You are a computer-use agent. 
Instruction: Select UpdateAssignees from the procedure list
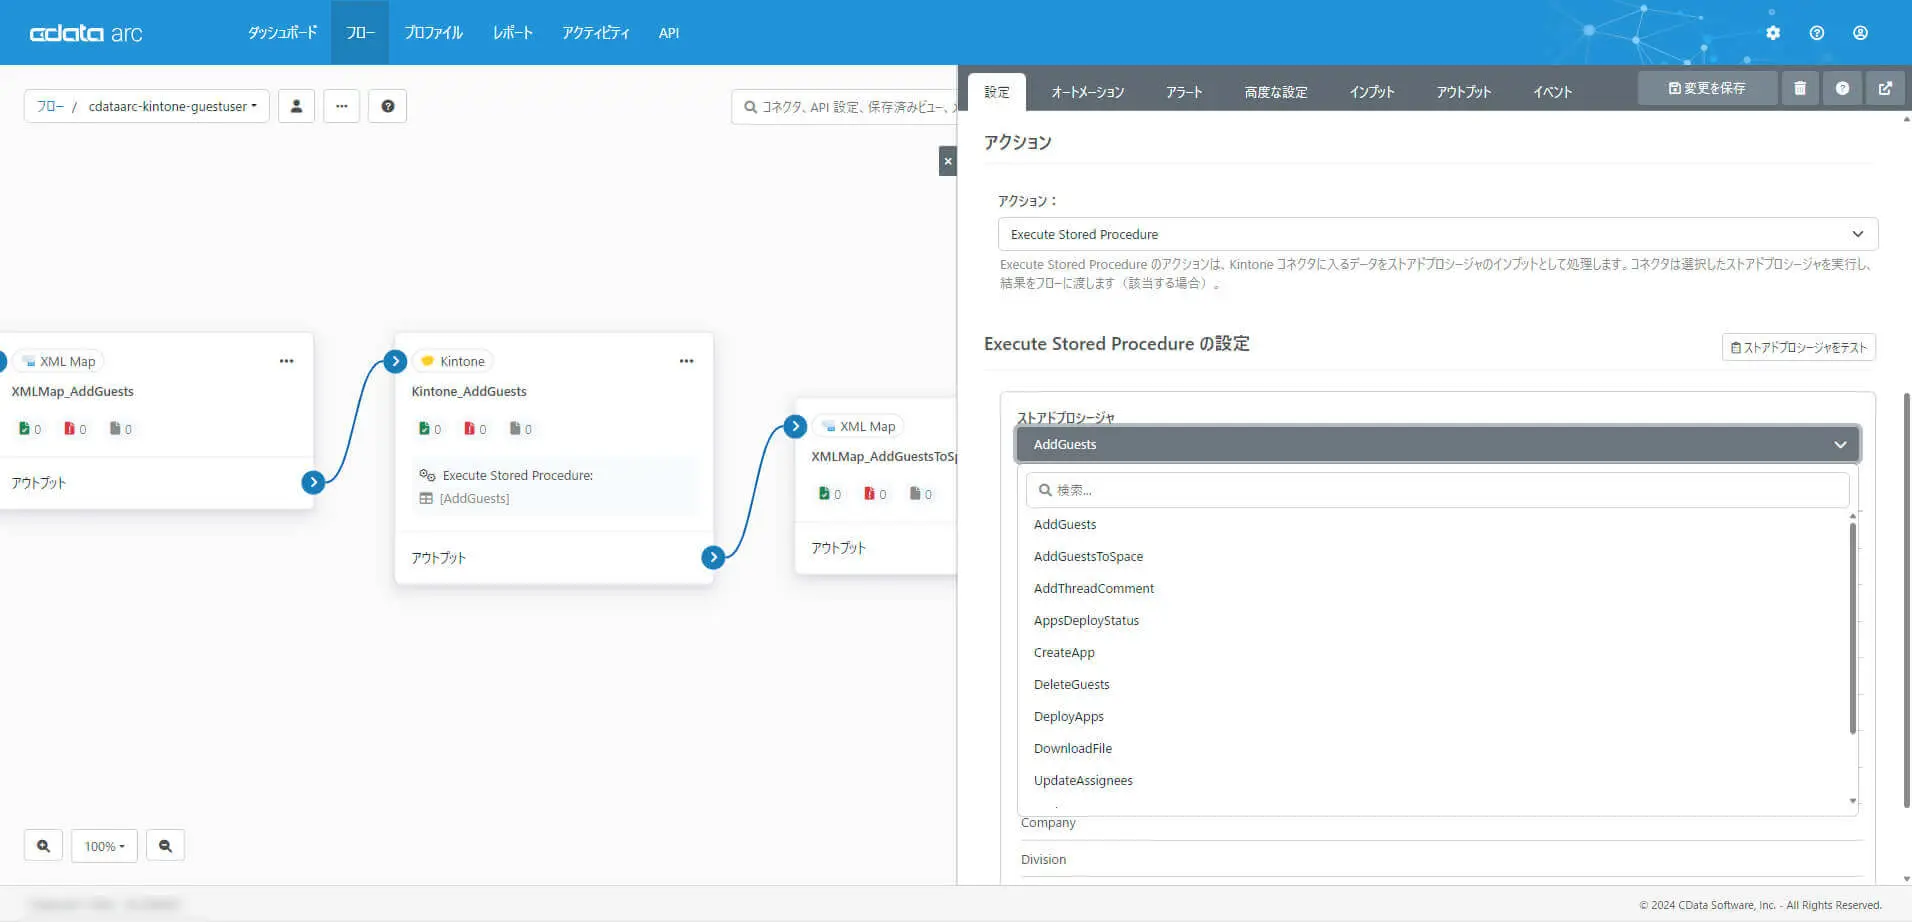pos(1083,780)
